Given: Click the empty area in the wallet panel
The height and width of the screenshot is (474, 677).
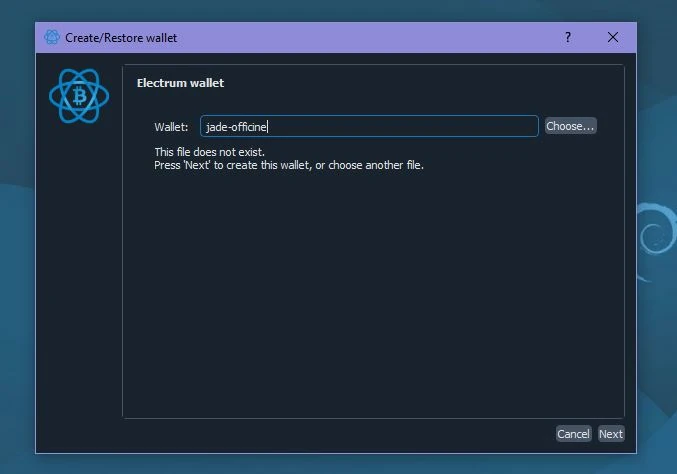Looking at the screenshot, I should coord(370,300).
